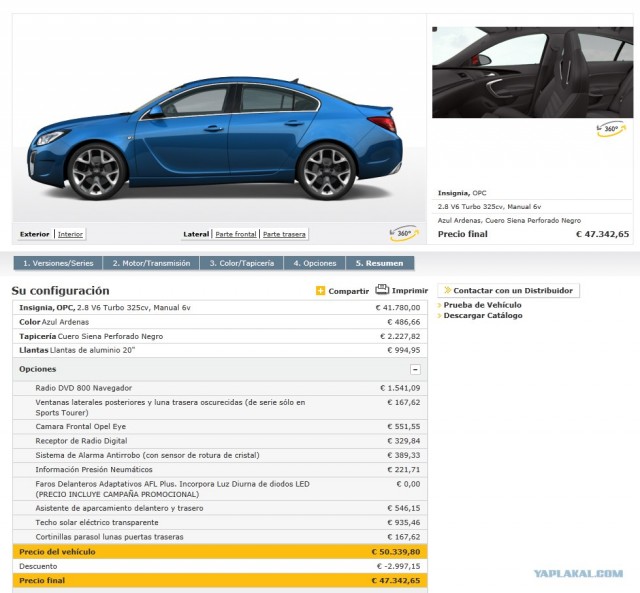The width and height of the screenshot is (640, 593).
Task: Click the Compartir label
Action: click(x=349, y=291)
